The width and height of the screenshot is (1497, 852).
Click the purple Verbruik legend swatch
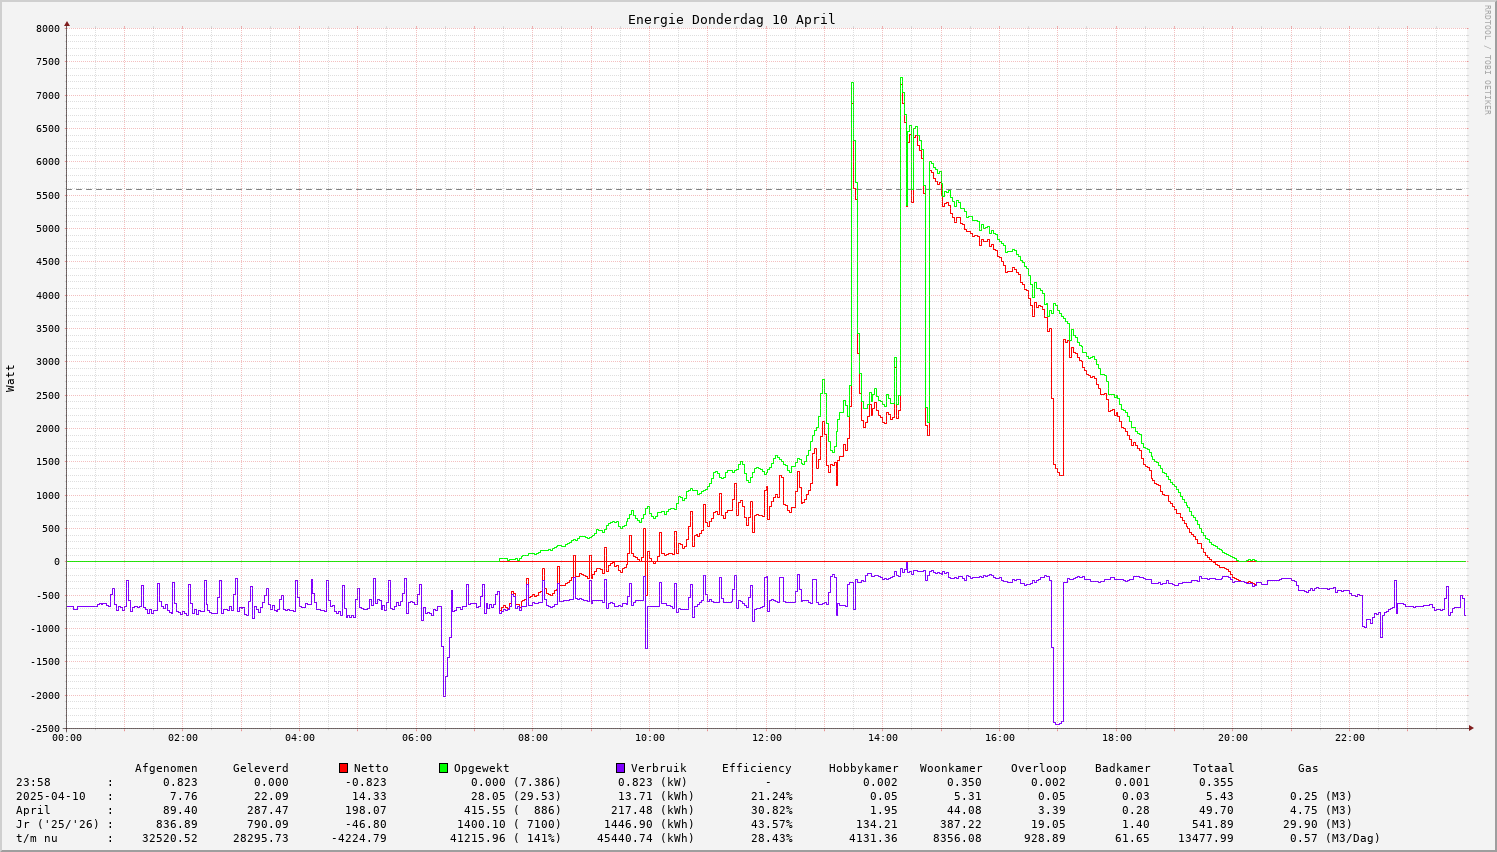point(621,768)
